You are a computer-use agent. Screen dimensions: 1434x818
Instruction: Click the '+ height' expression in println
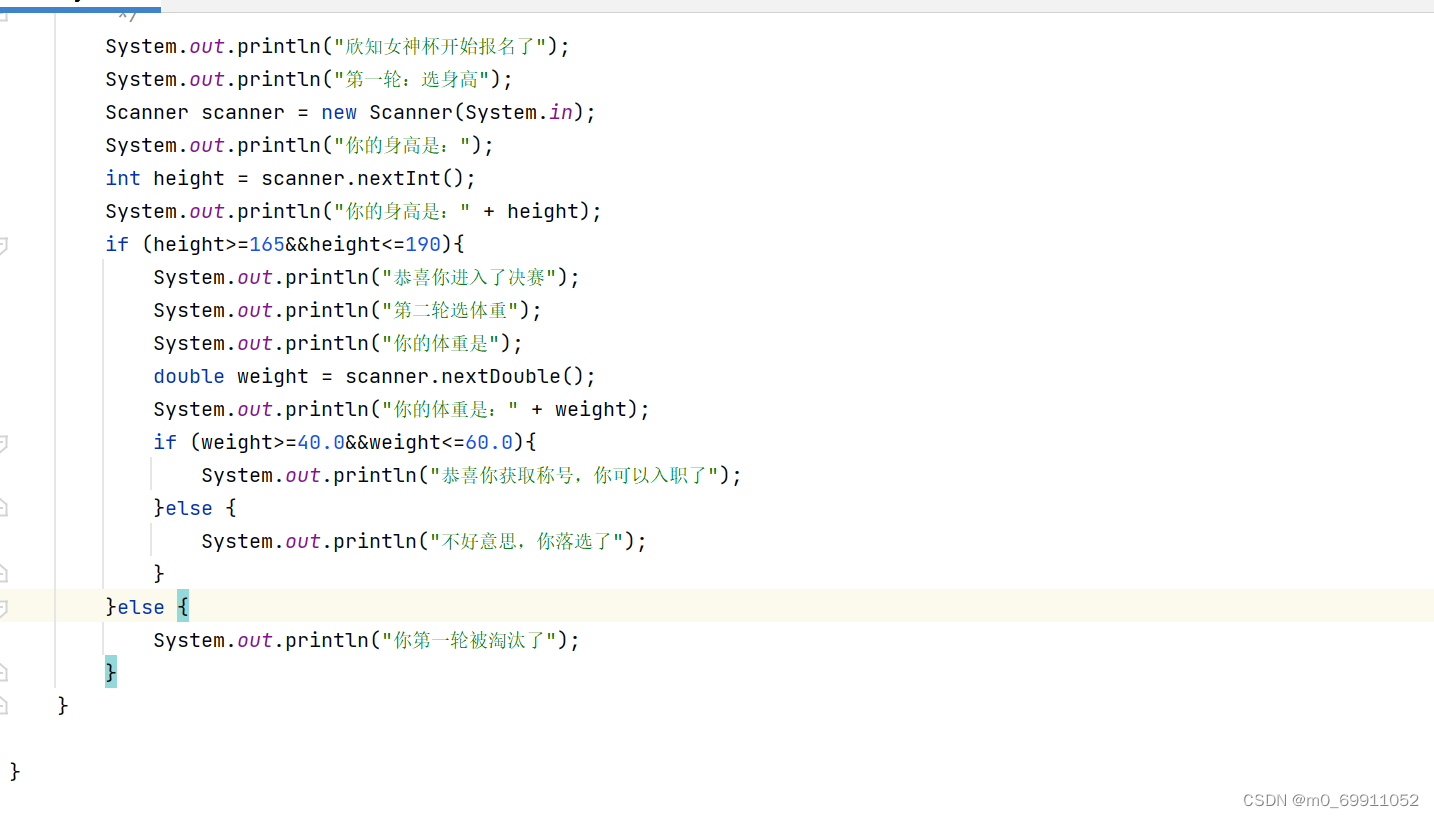[531, 211]
